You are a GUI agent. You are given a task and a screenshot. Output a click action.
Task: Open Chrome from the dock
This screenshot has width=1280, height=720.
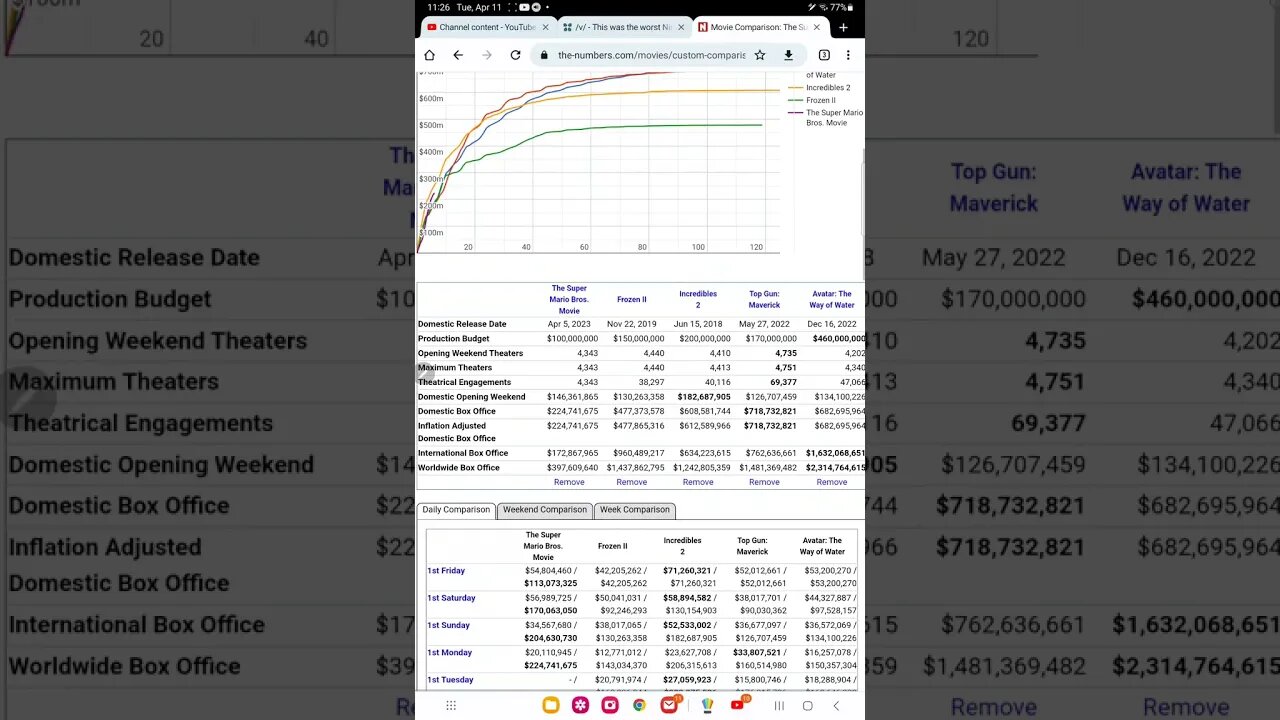(639, 705)
